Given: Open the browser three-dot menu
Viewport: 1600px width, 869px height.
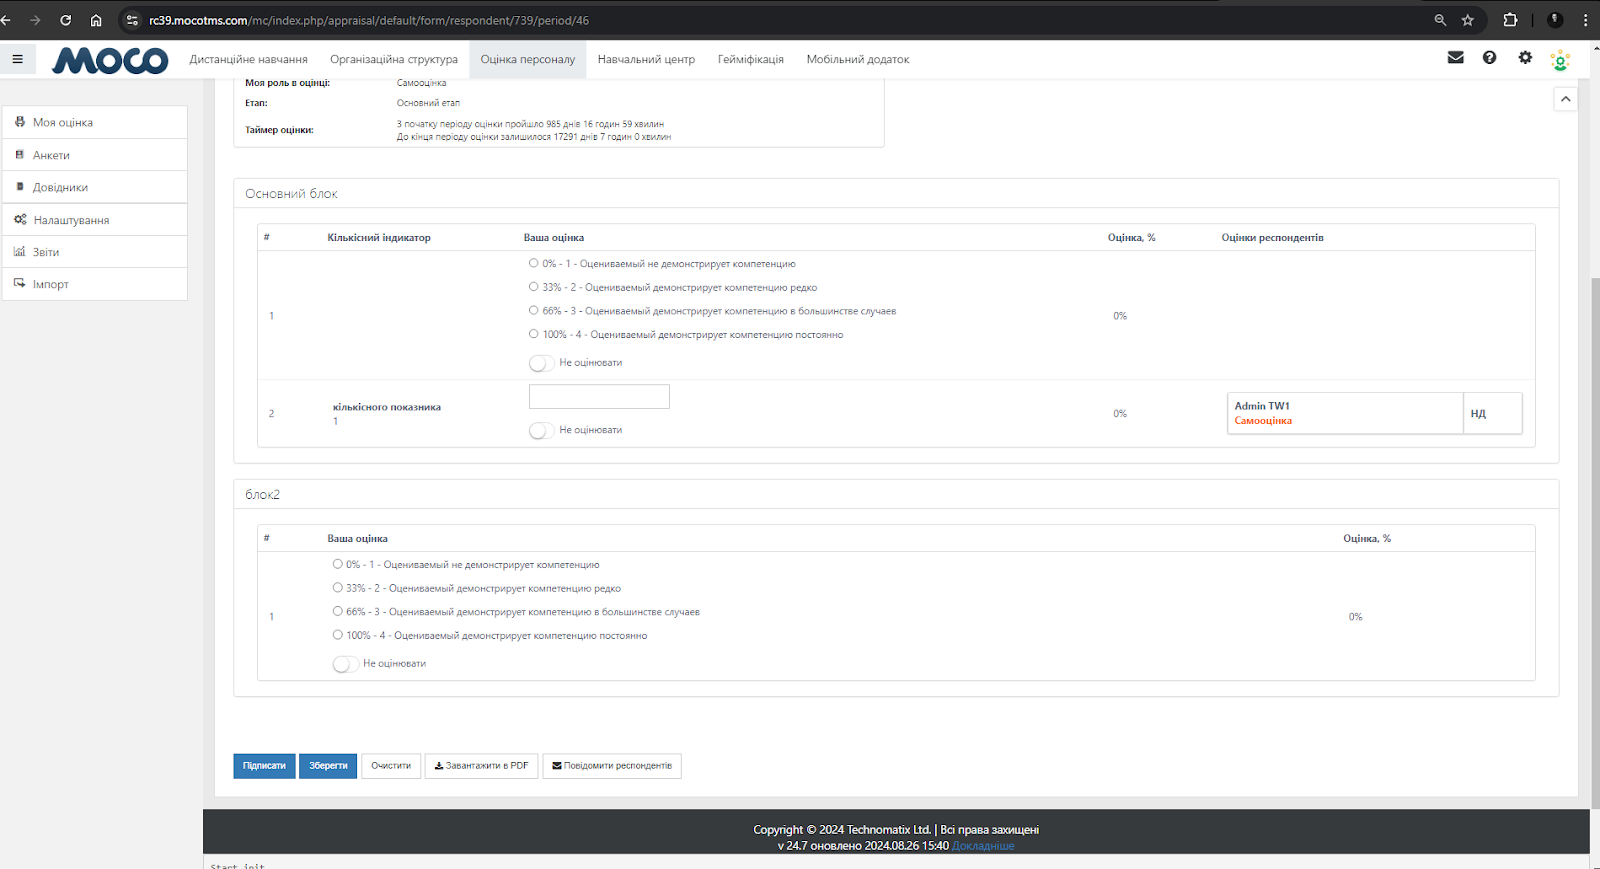Looking at the screenshot, I should (1586, 20).
